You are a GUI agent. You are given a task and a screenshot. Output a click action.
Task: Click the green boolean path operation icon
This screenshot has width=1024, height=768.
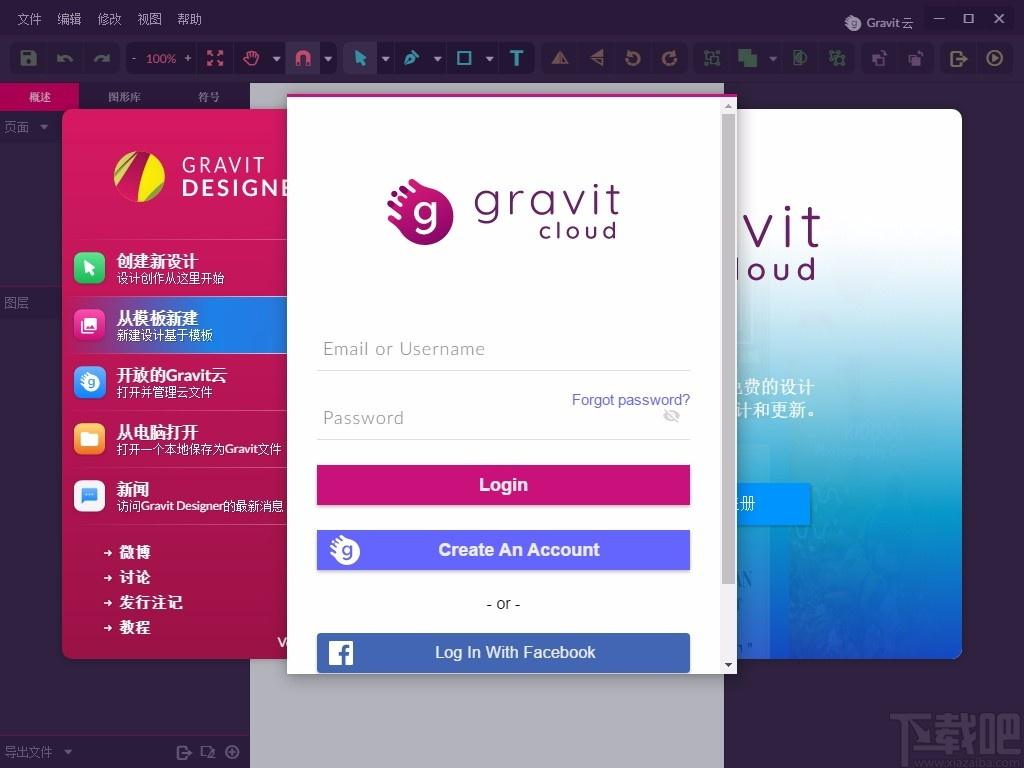pyautogui.click(x=747, y=58)
